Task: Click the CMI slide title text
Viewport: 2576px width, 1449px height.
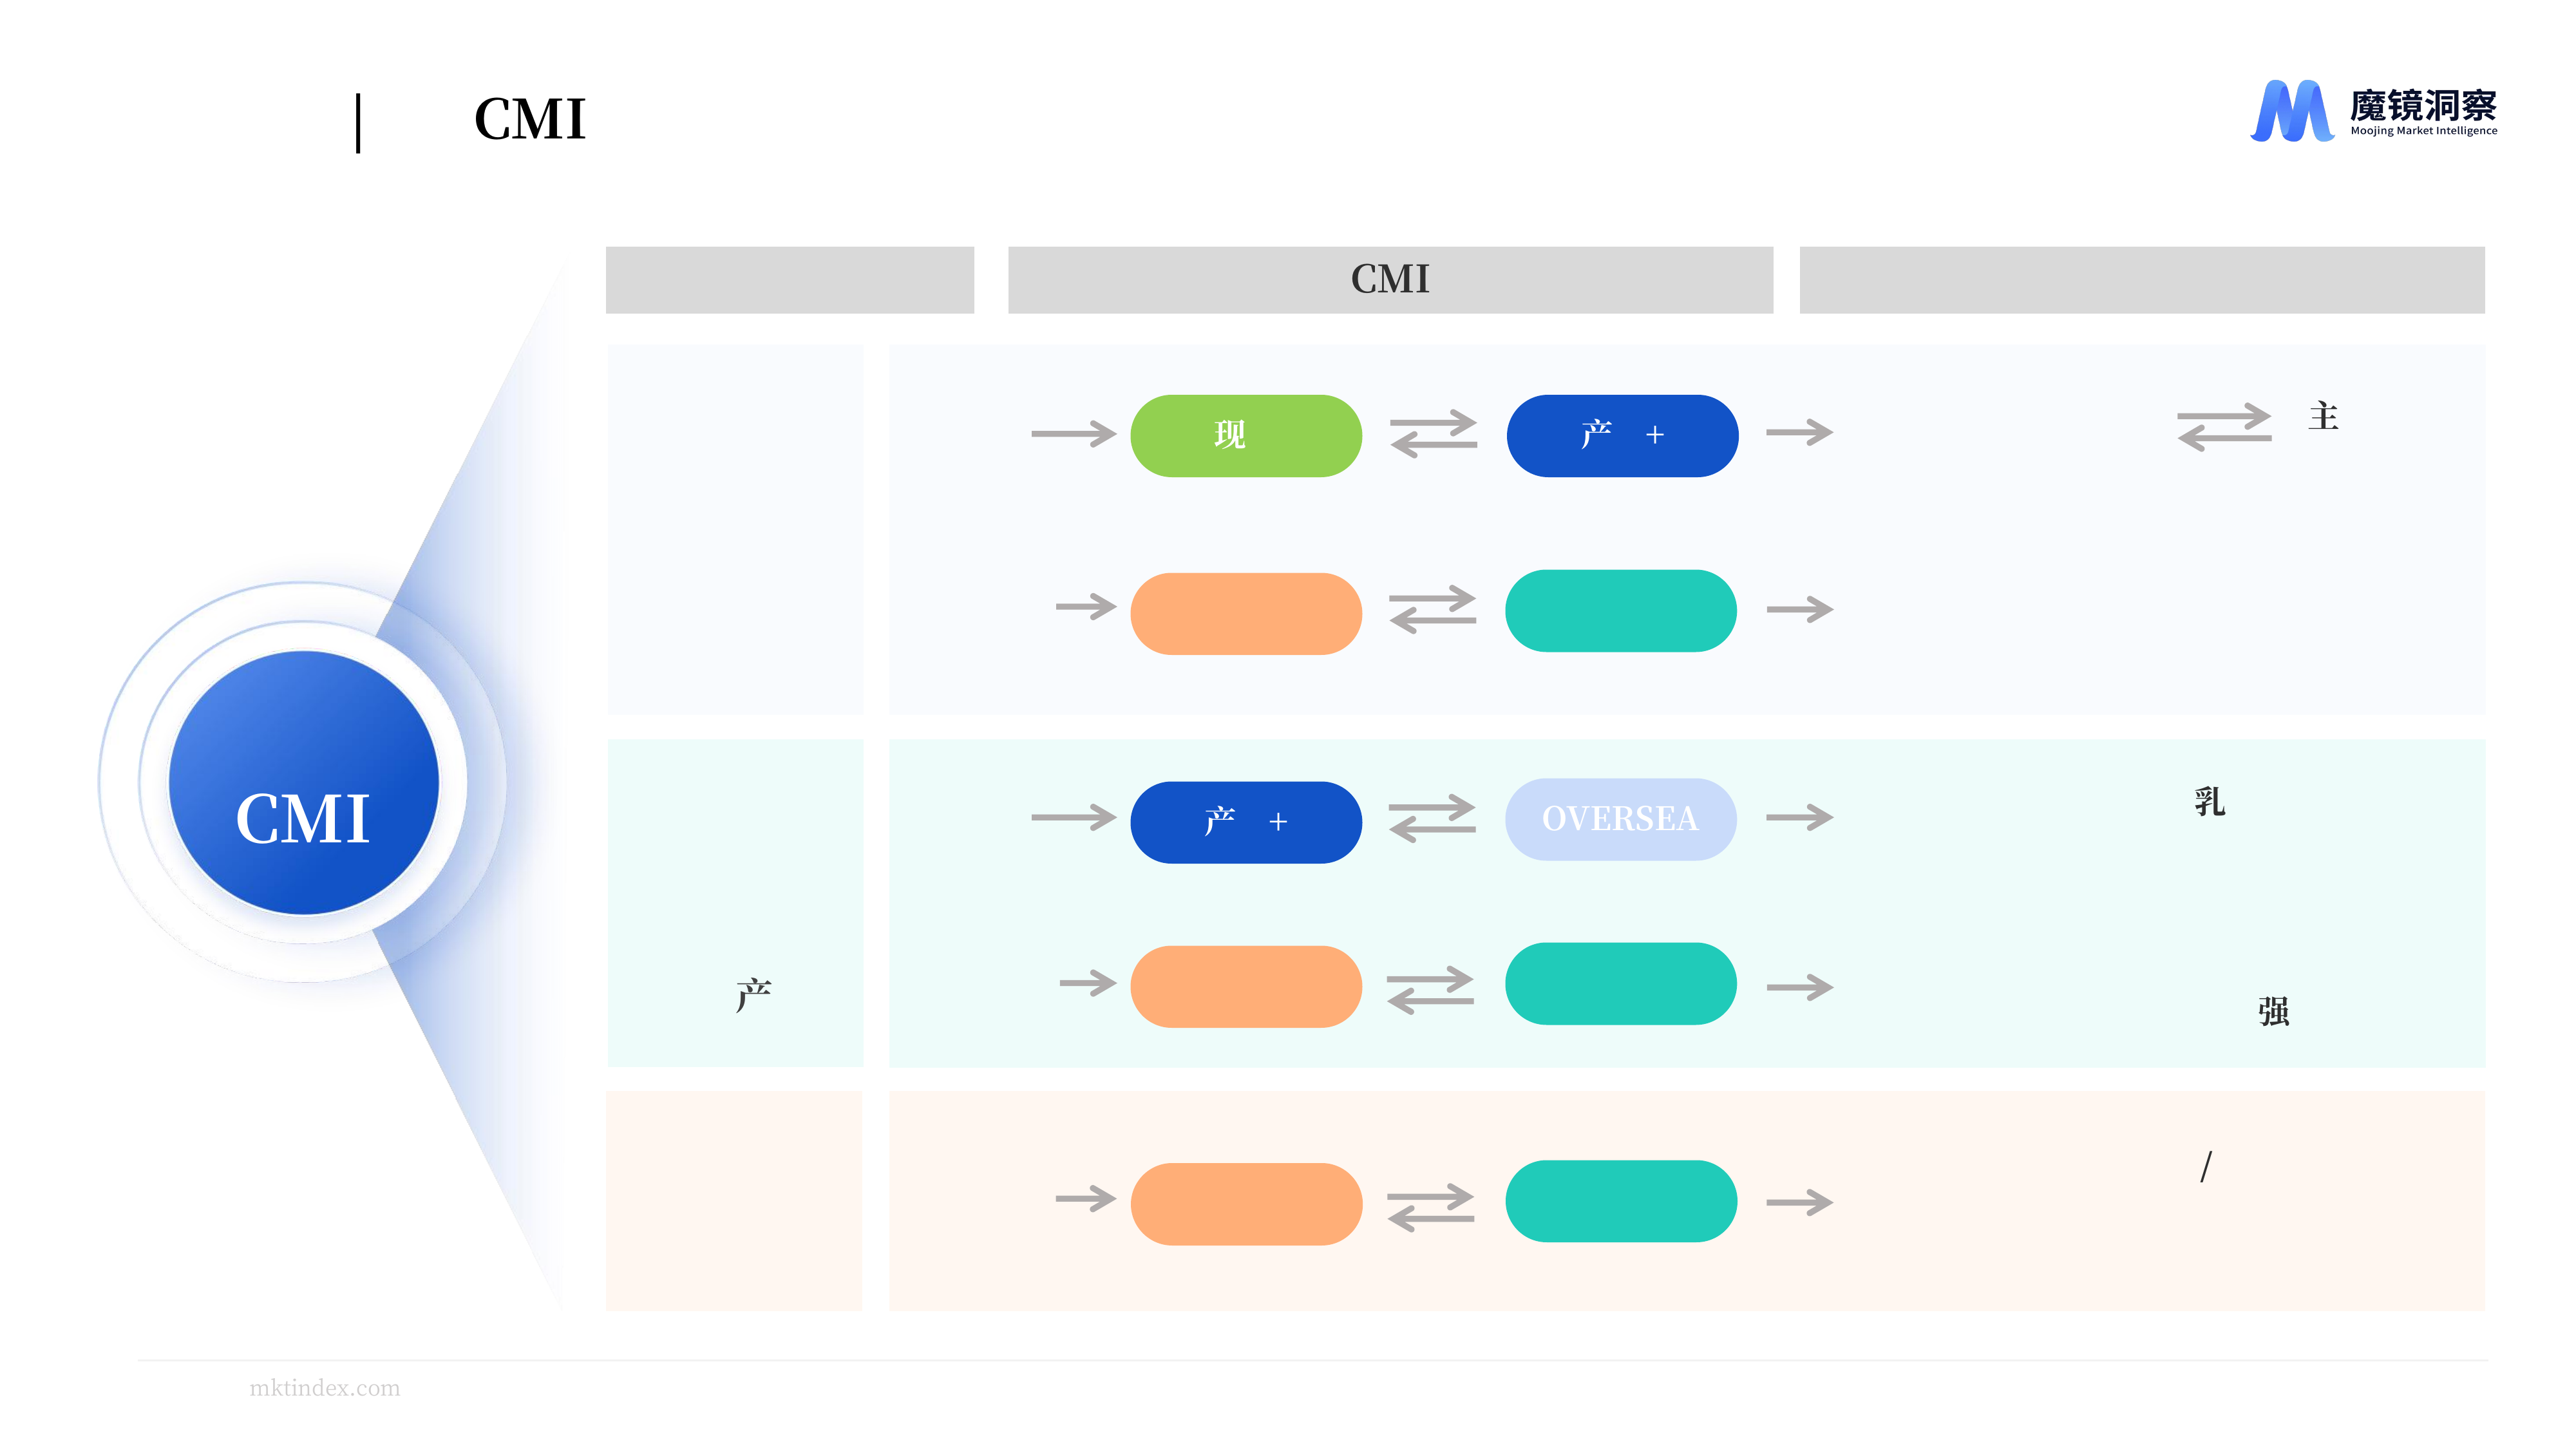Action: [530, 120]
